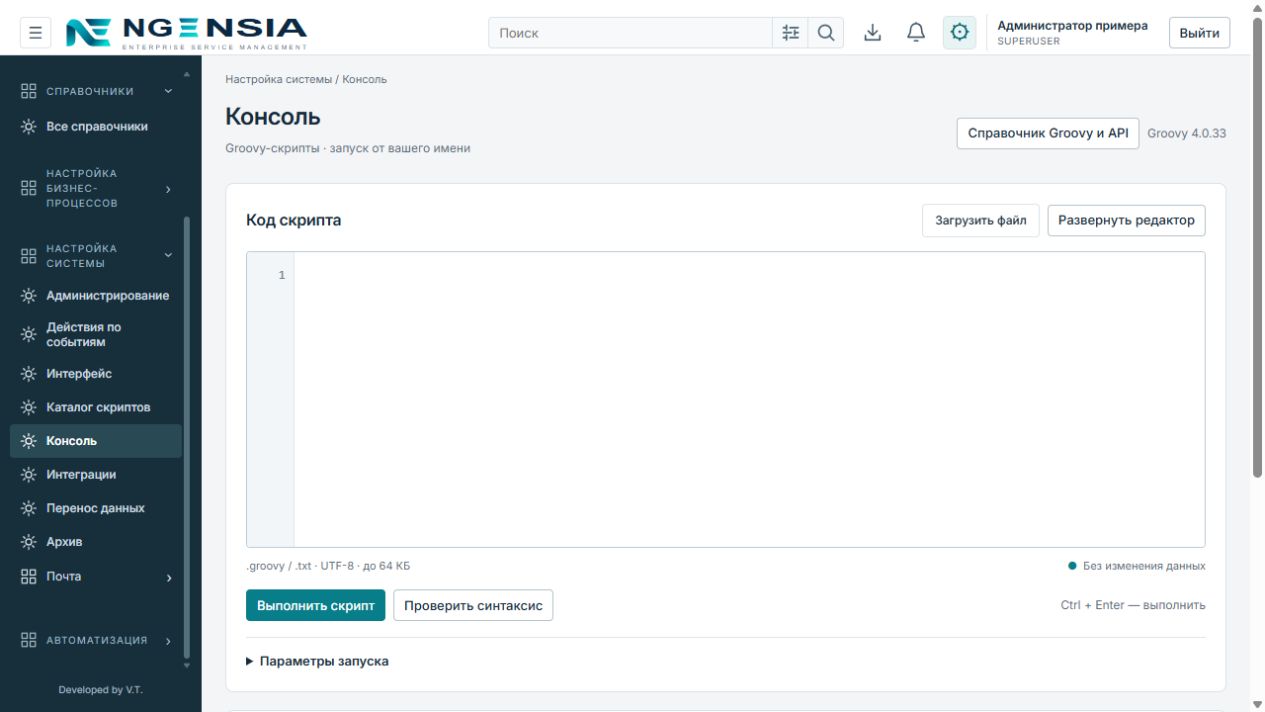Click line number 1 in editor gutter
The image size is (1265, 712).
pos(282,275)
